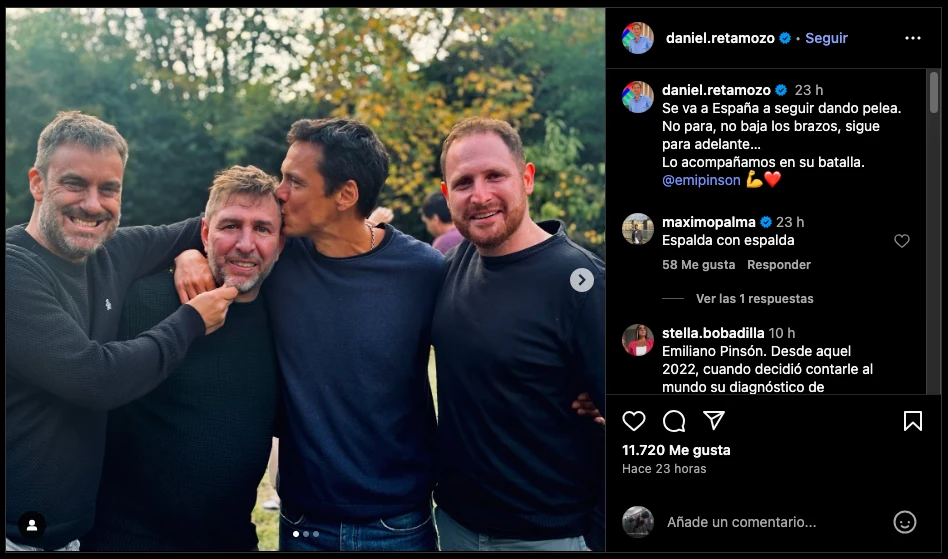View likes on maximopalma's comment (58 Me gusta)
Screen dimensions: 948x559
pos(698,265)
